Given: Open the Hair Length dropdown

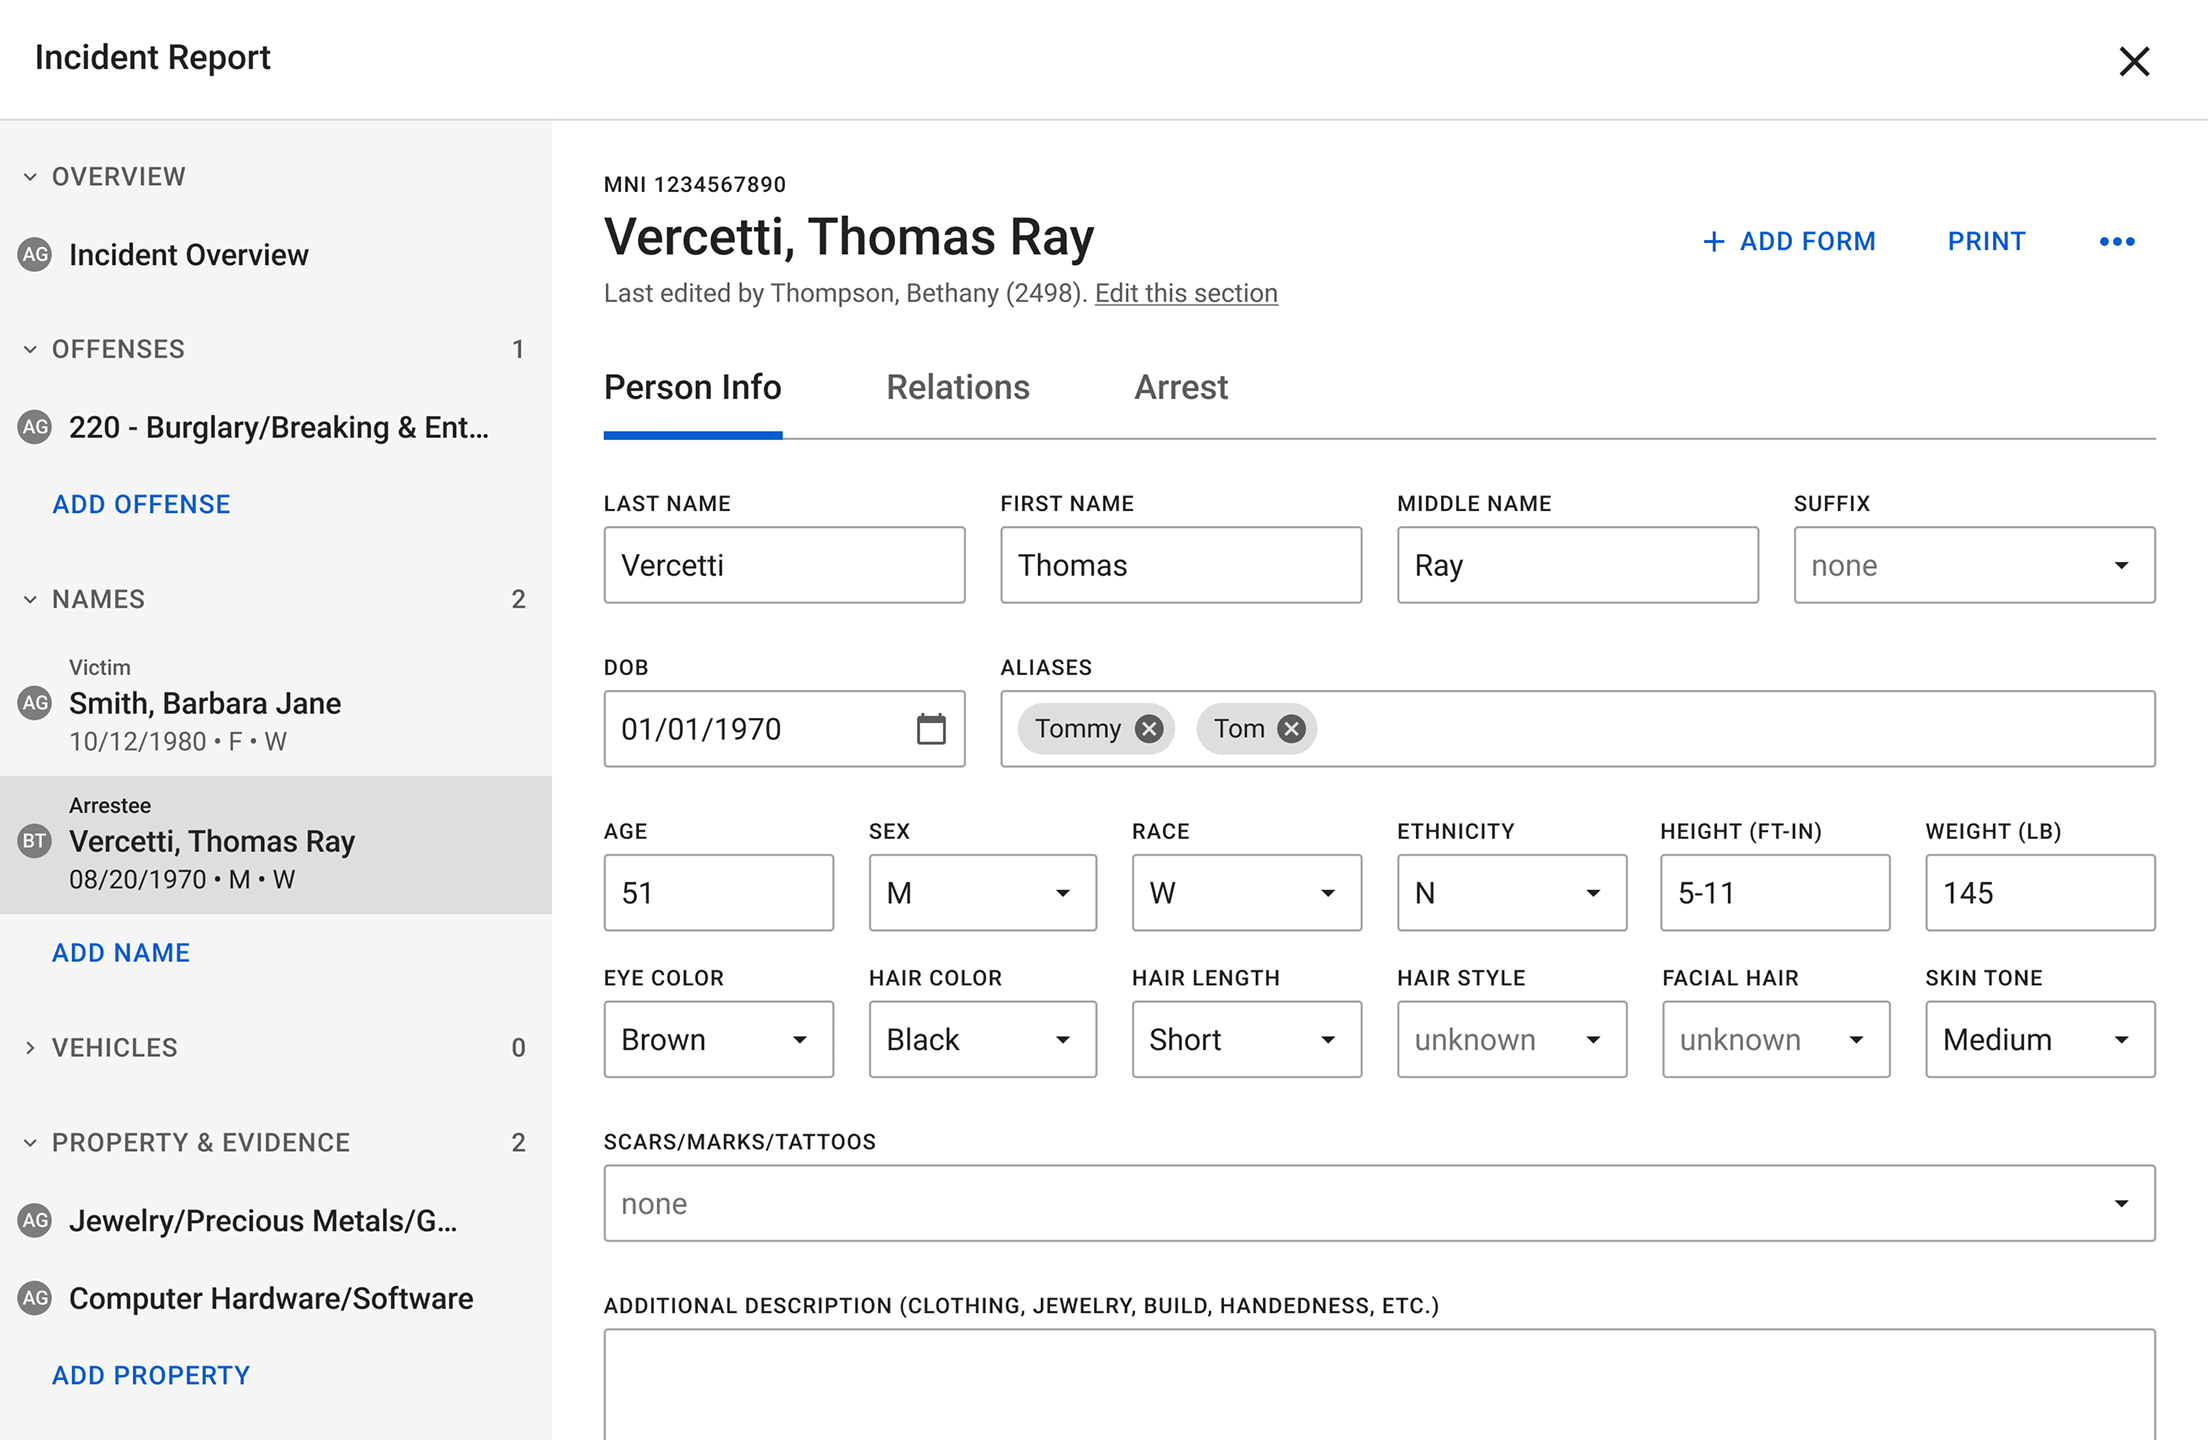Looking at the screenshot, I should (1246, 1039).
